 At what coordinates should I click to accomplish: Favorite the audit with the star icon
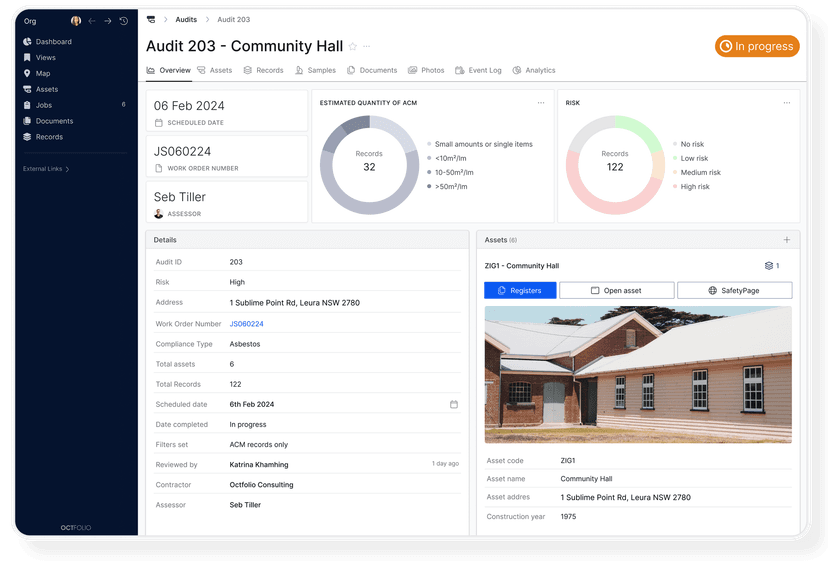click(353, 46)
